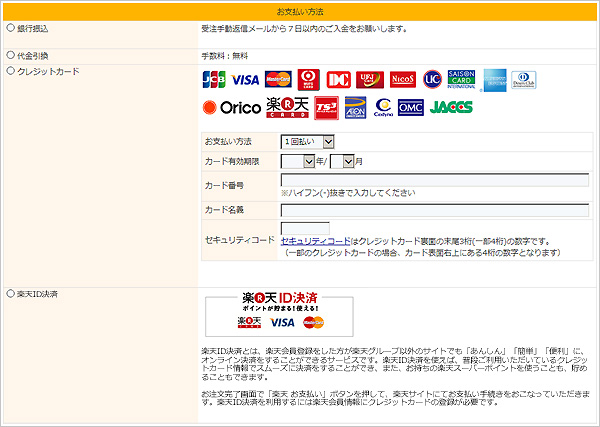Click the ハイフン(-)抜きで入力 hint text
Viewport: 600px width, 427px height.
pyautogui.click(x=348, y=193)
